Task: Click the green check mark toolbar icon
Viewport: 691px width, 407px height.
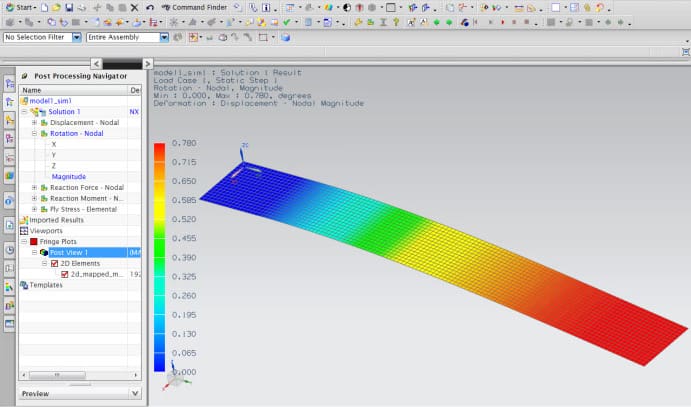Action: (286, 22)
